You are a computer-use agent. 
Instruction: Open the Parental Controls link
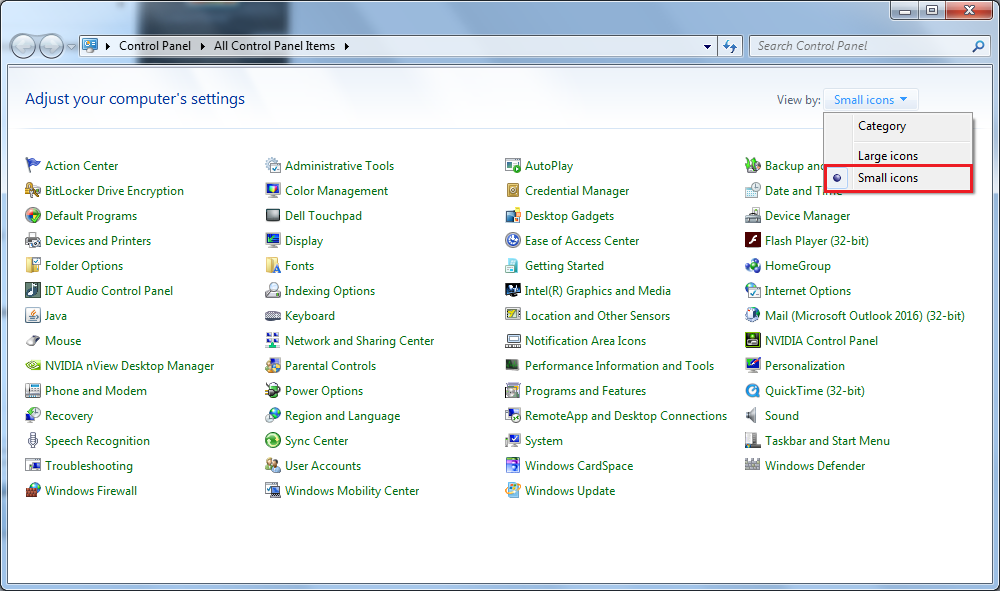[x=330, y=365]
